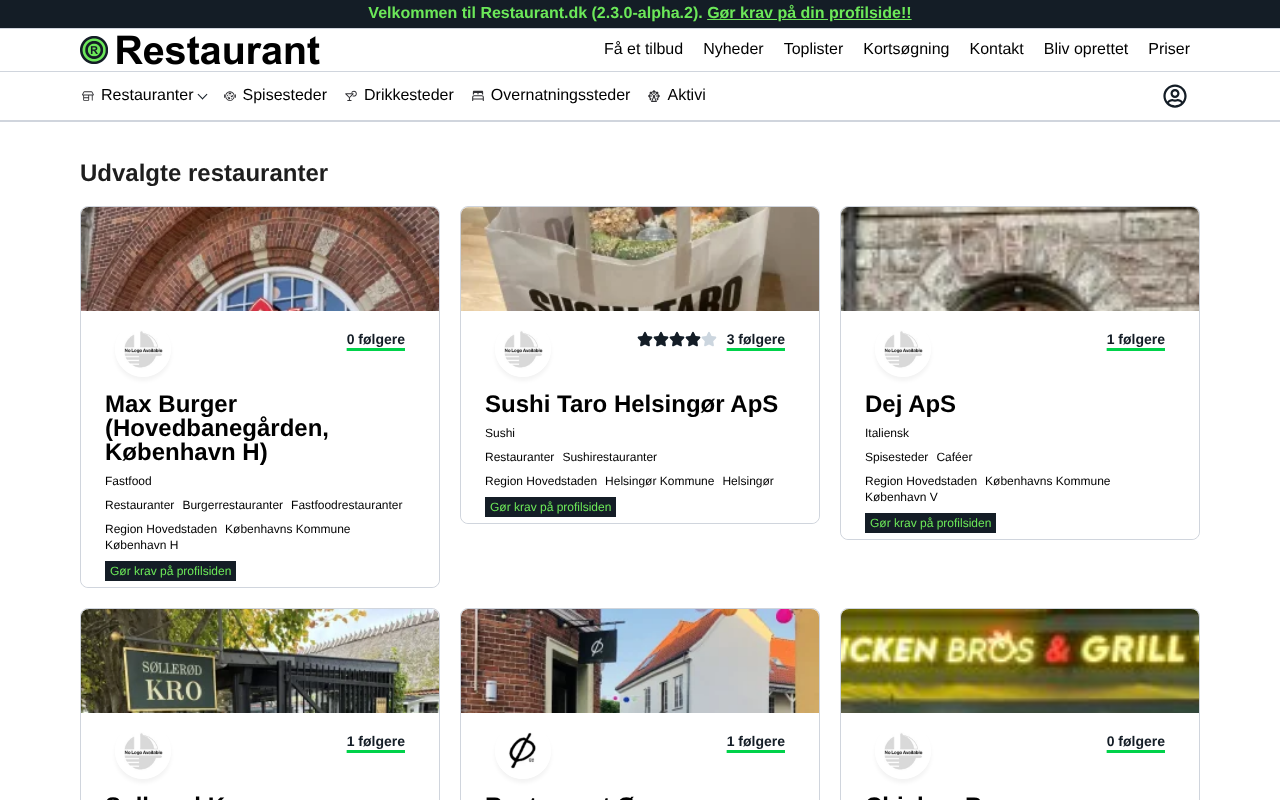
Task: Open Toplister menu item
Action: point(813,49)
